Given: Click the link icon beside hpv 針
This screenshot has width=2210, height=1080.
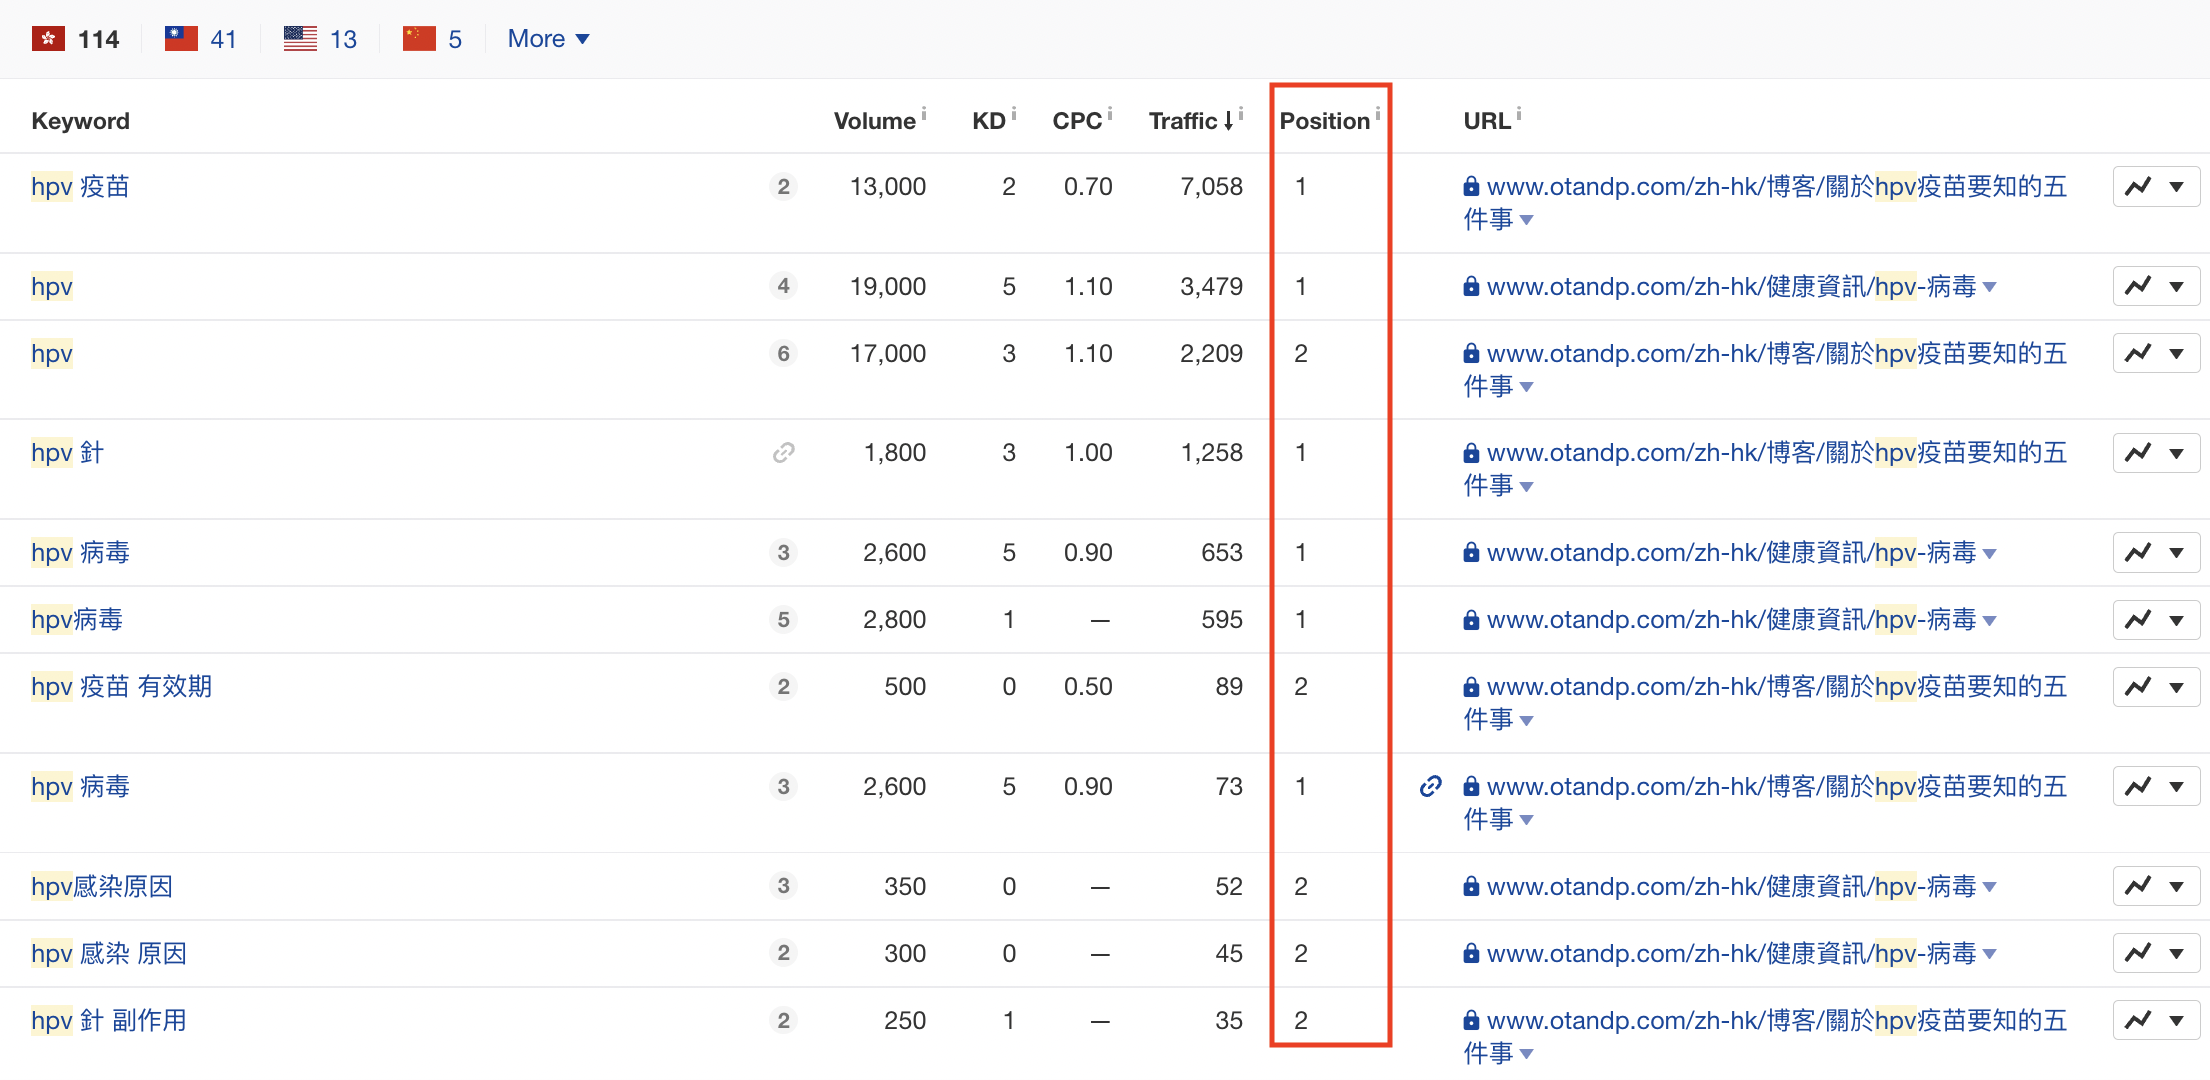Looking at the screenshot, I should 784,452.
